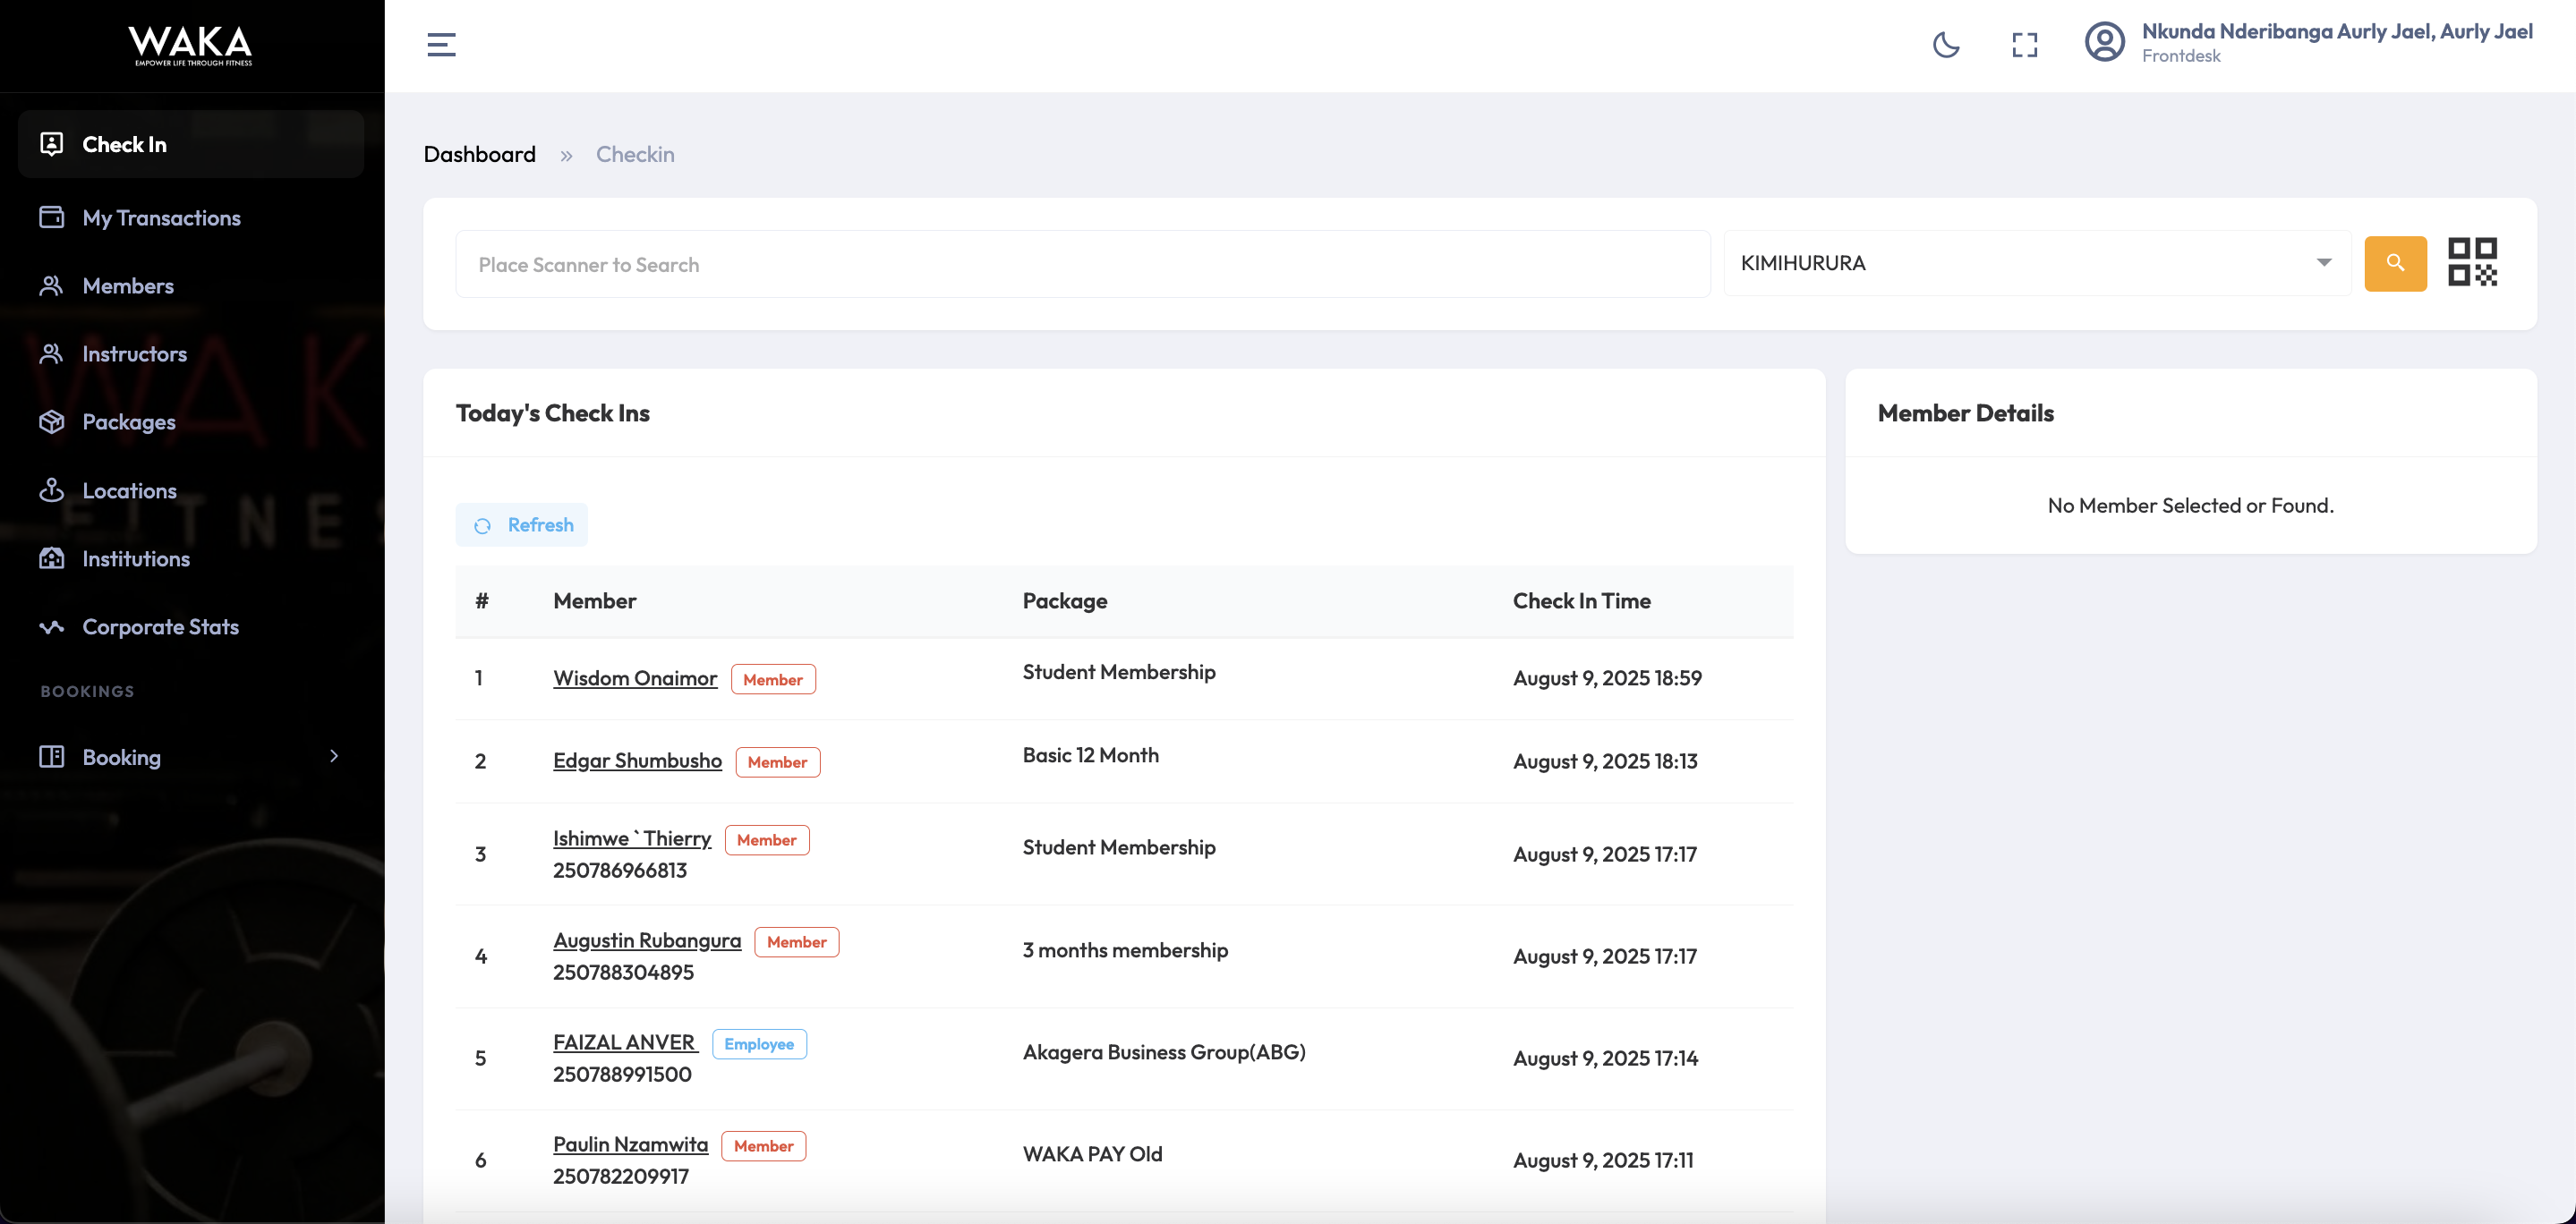Expand the Booking submenu chevron
The width and height of the screenshot is (2576, 1224).
[334, 756]
